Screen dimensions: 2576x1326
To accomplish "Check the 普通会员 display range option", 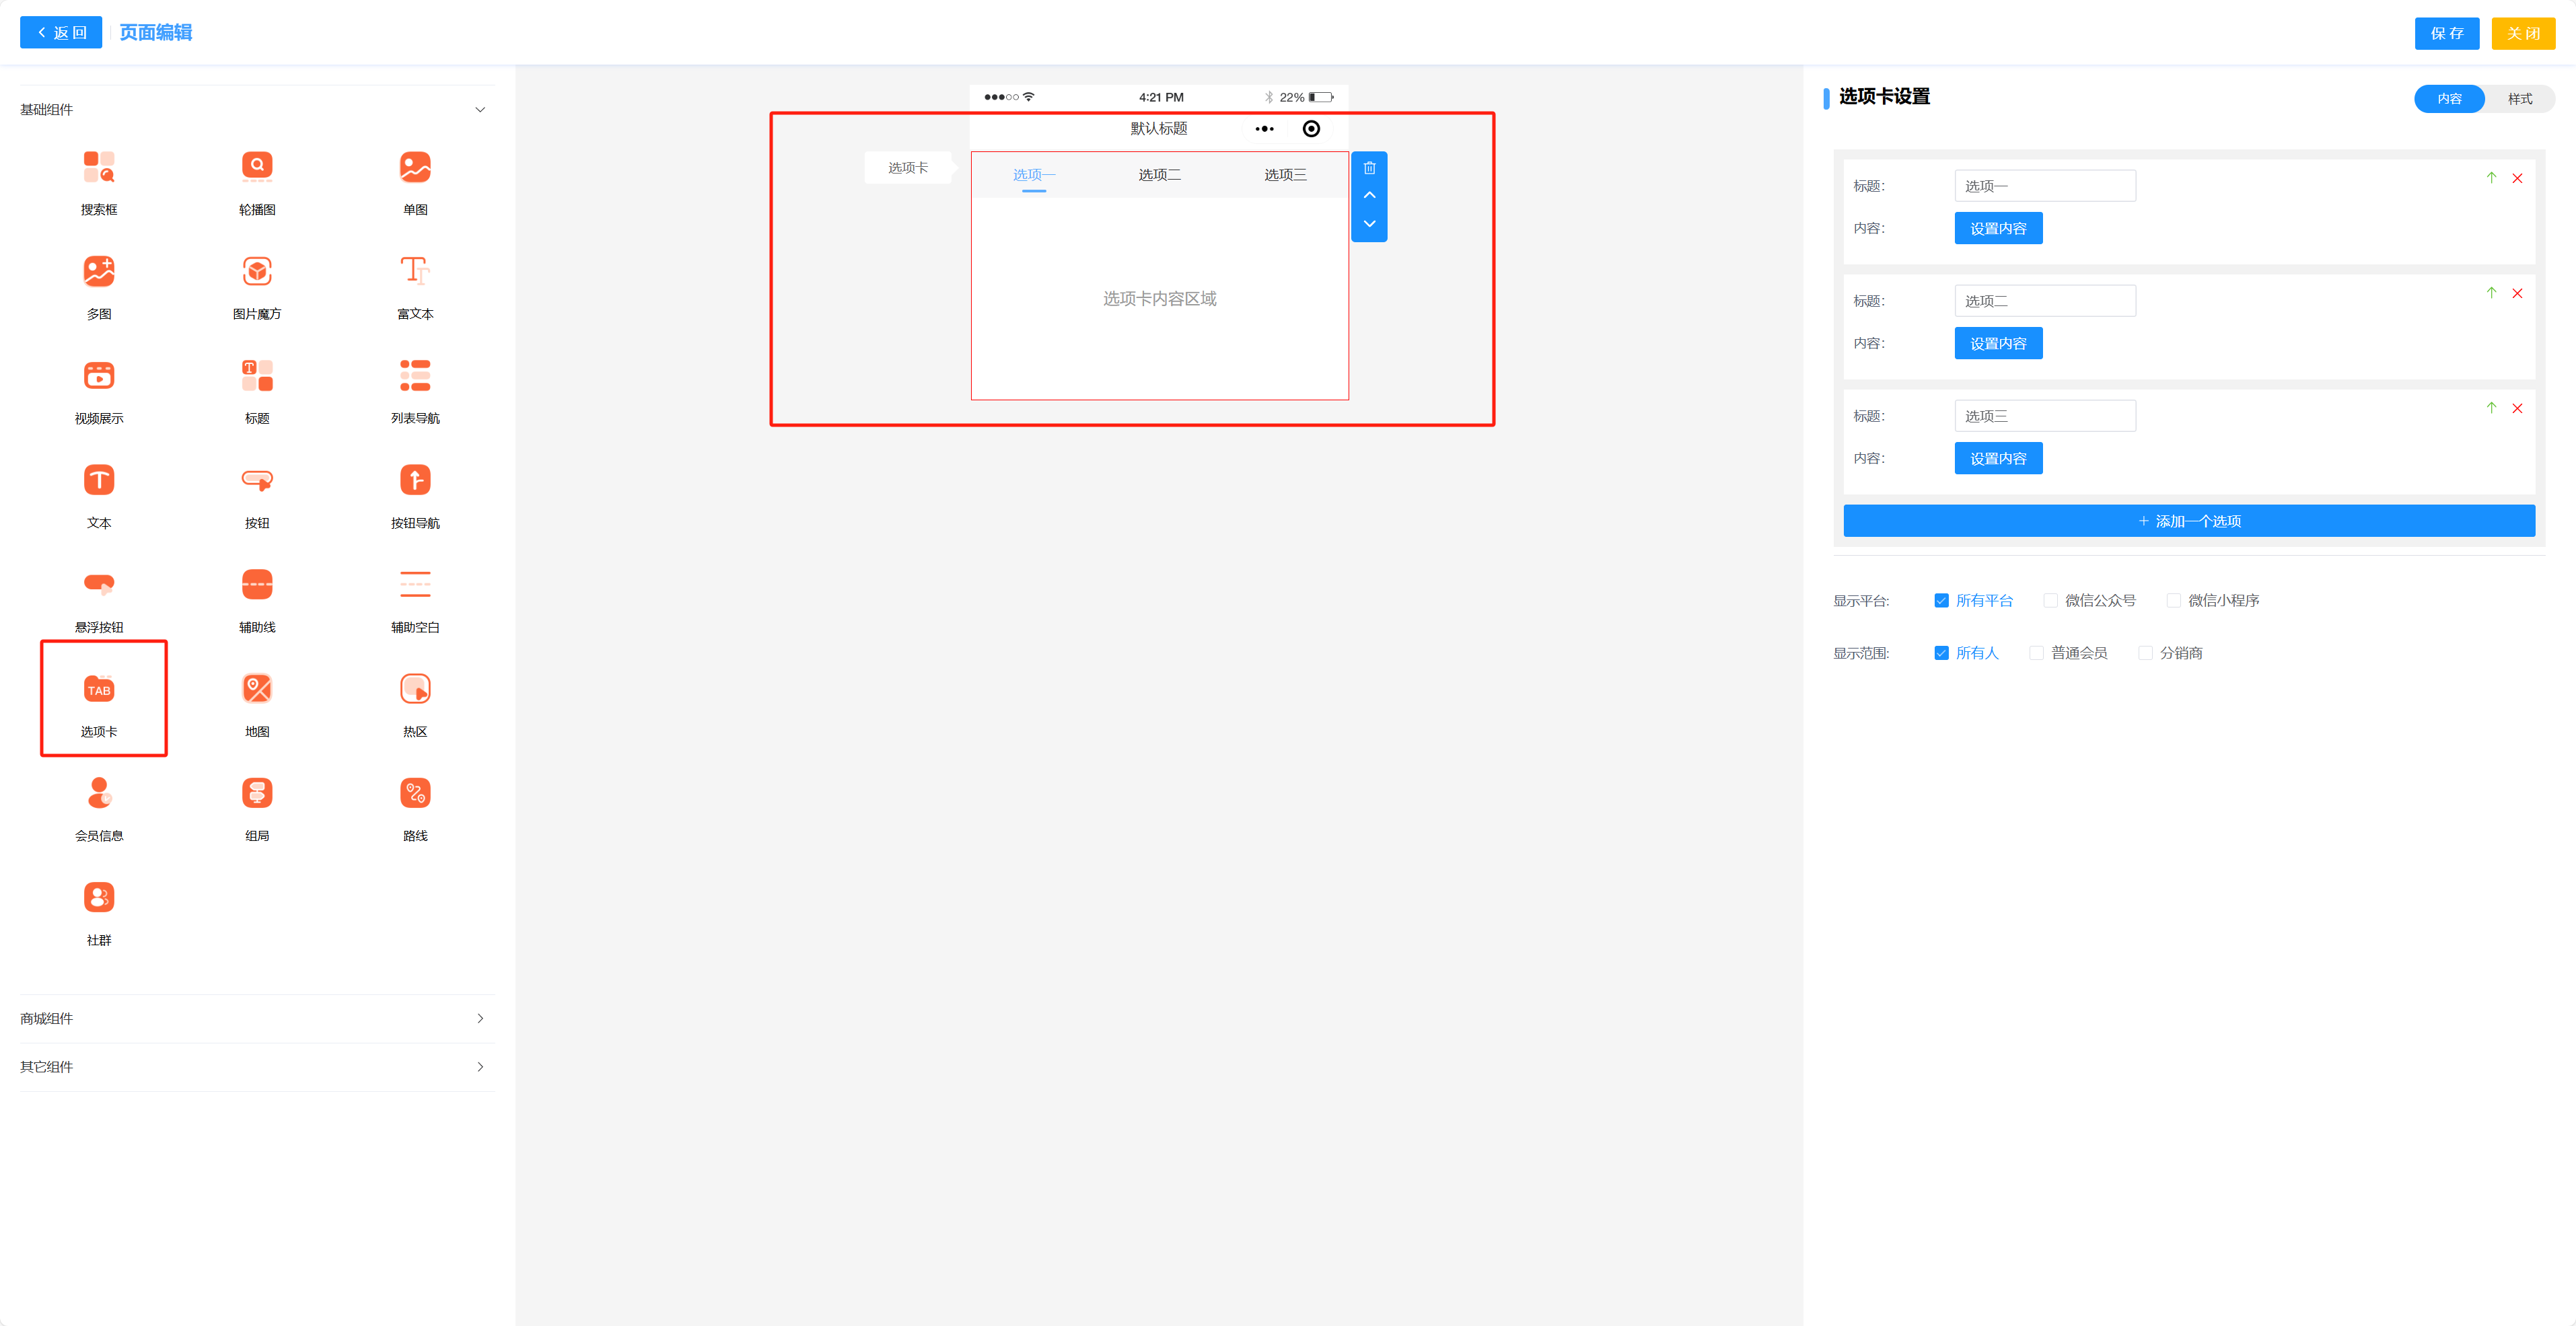I will pyautogui.click(x=2036, y=653).
